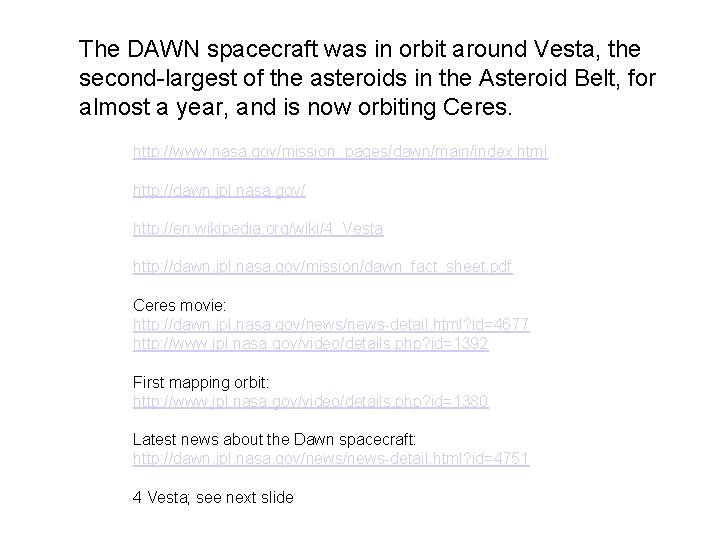
Task: Open the video details link with id=1380
Action: click(x=311, y=401)
